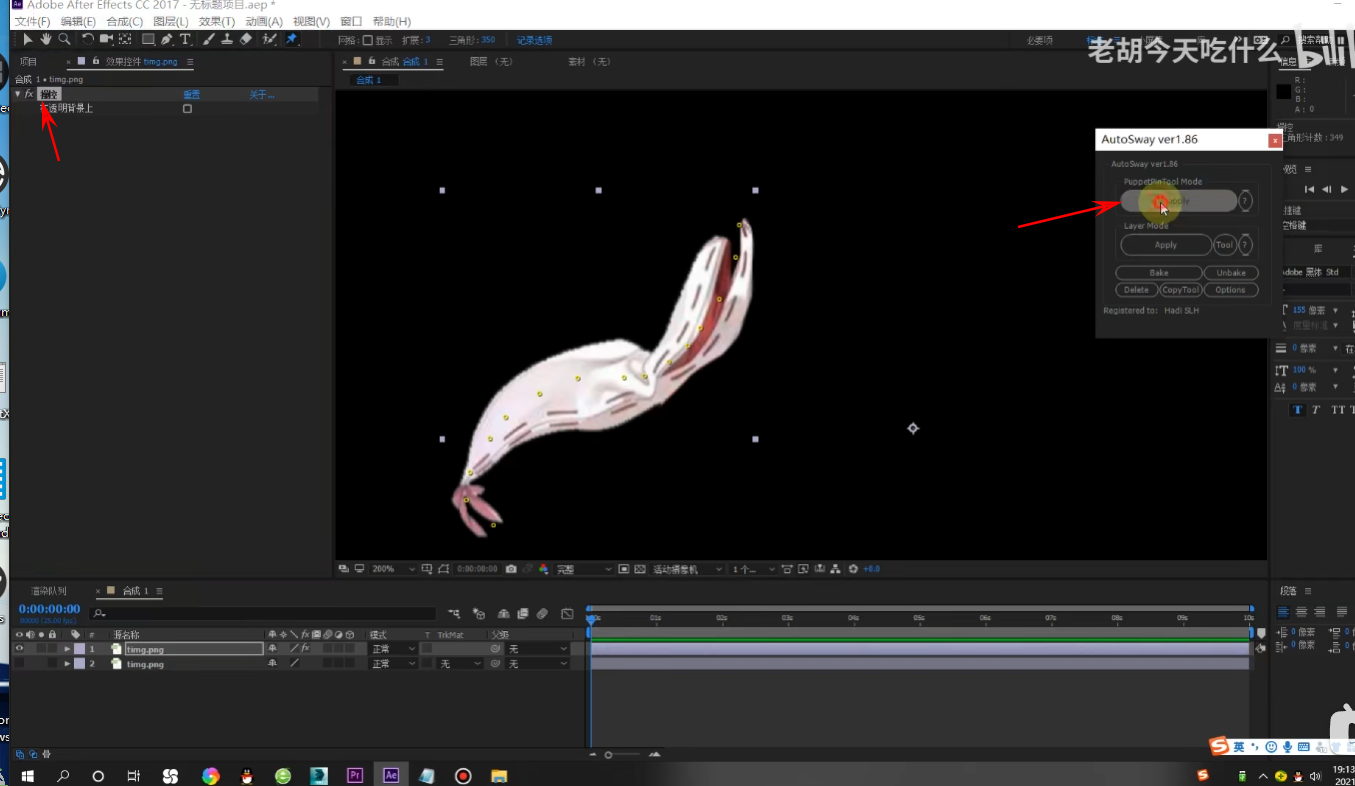Image resolution: width=1355 pixels, height=786 pixels.
Task: Select the Clone Stamp tool
Action: [227, 39]
